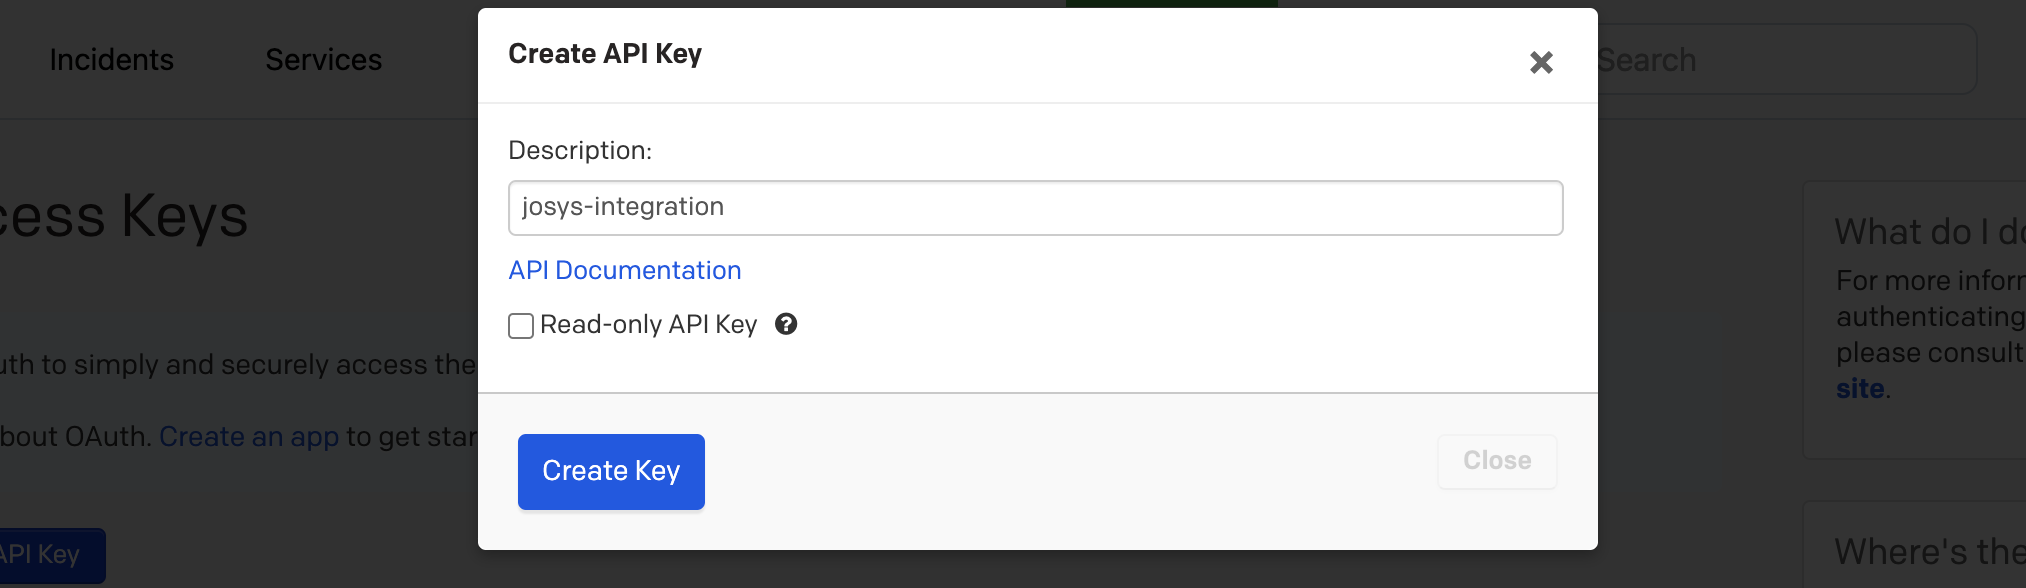Click the question mark help icon

[786, 324]
